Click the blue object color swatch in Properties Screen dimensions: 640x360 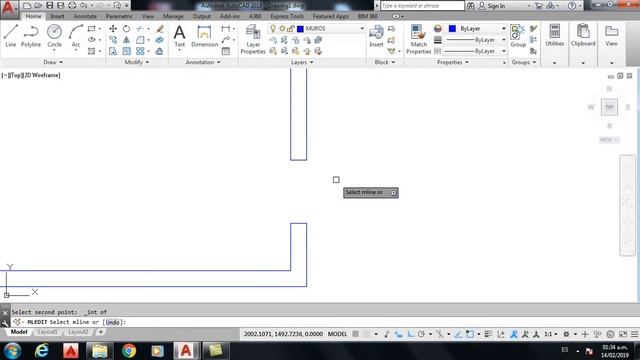click(x=452, y=29)
